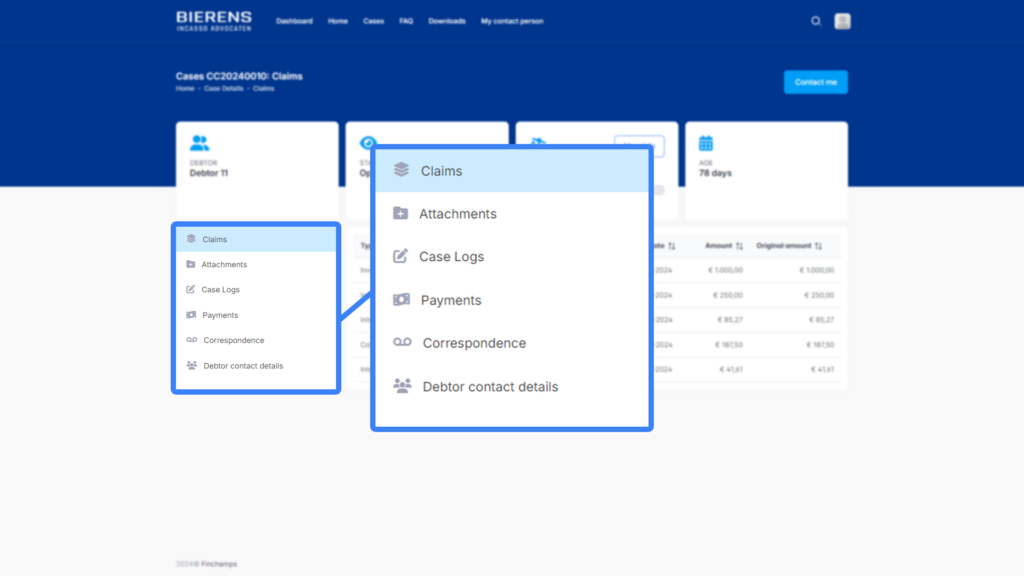Open FAQ from the top navigation
This screenshot has width=1024, height=576.
[x=406, y=21]
